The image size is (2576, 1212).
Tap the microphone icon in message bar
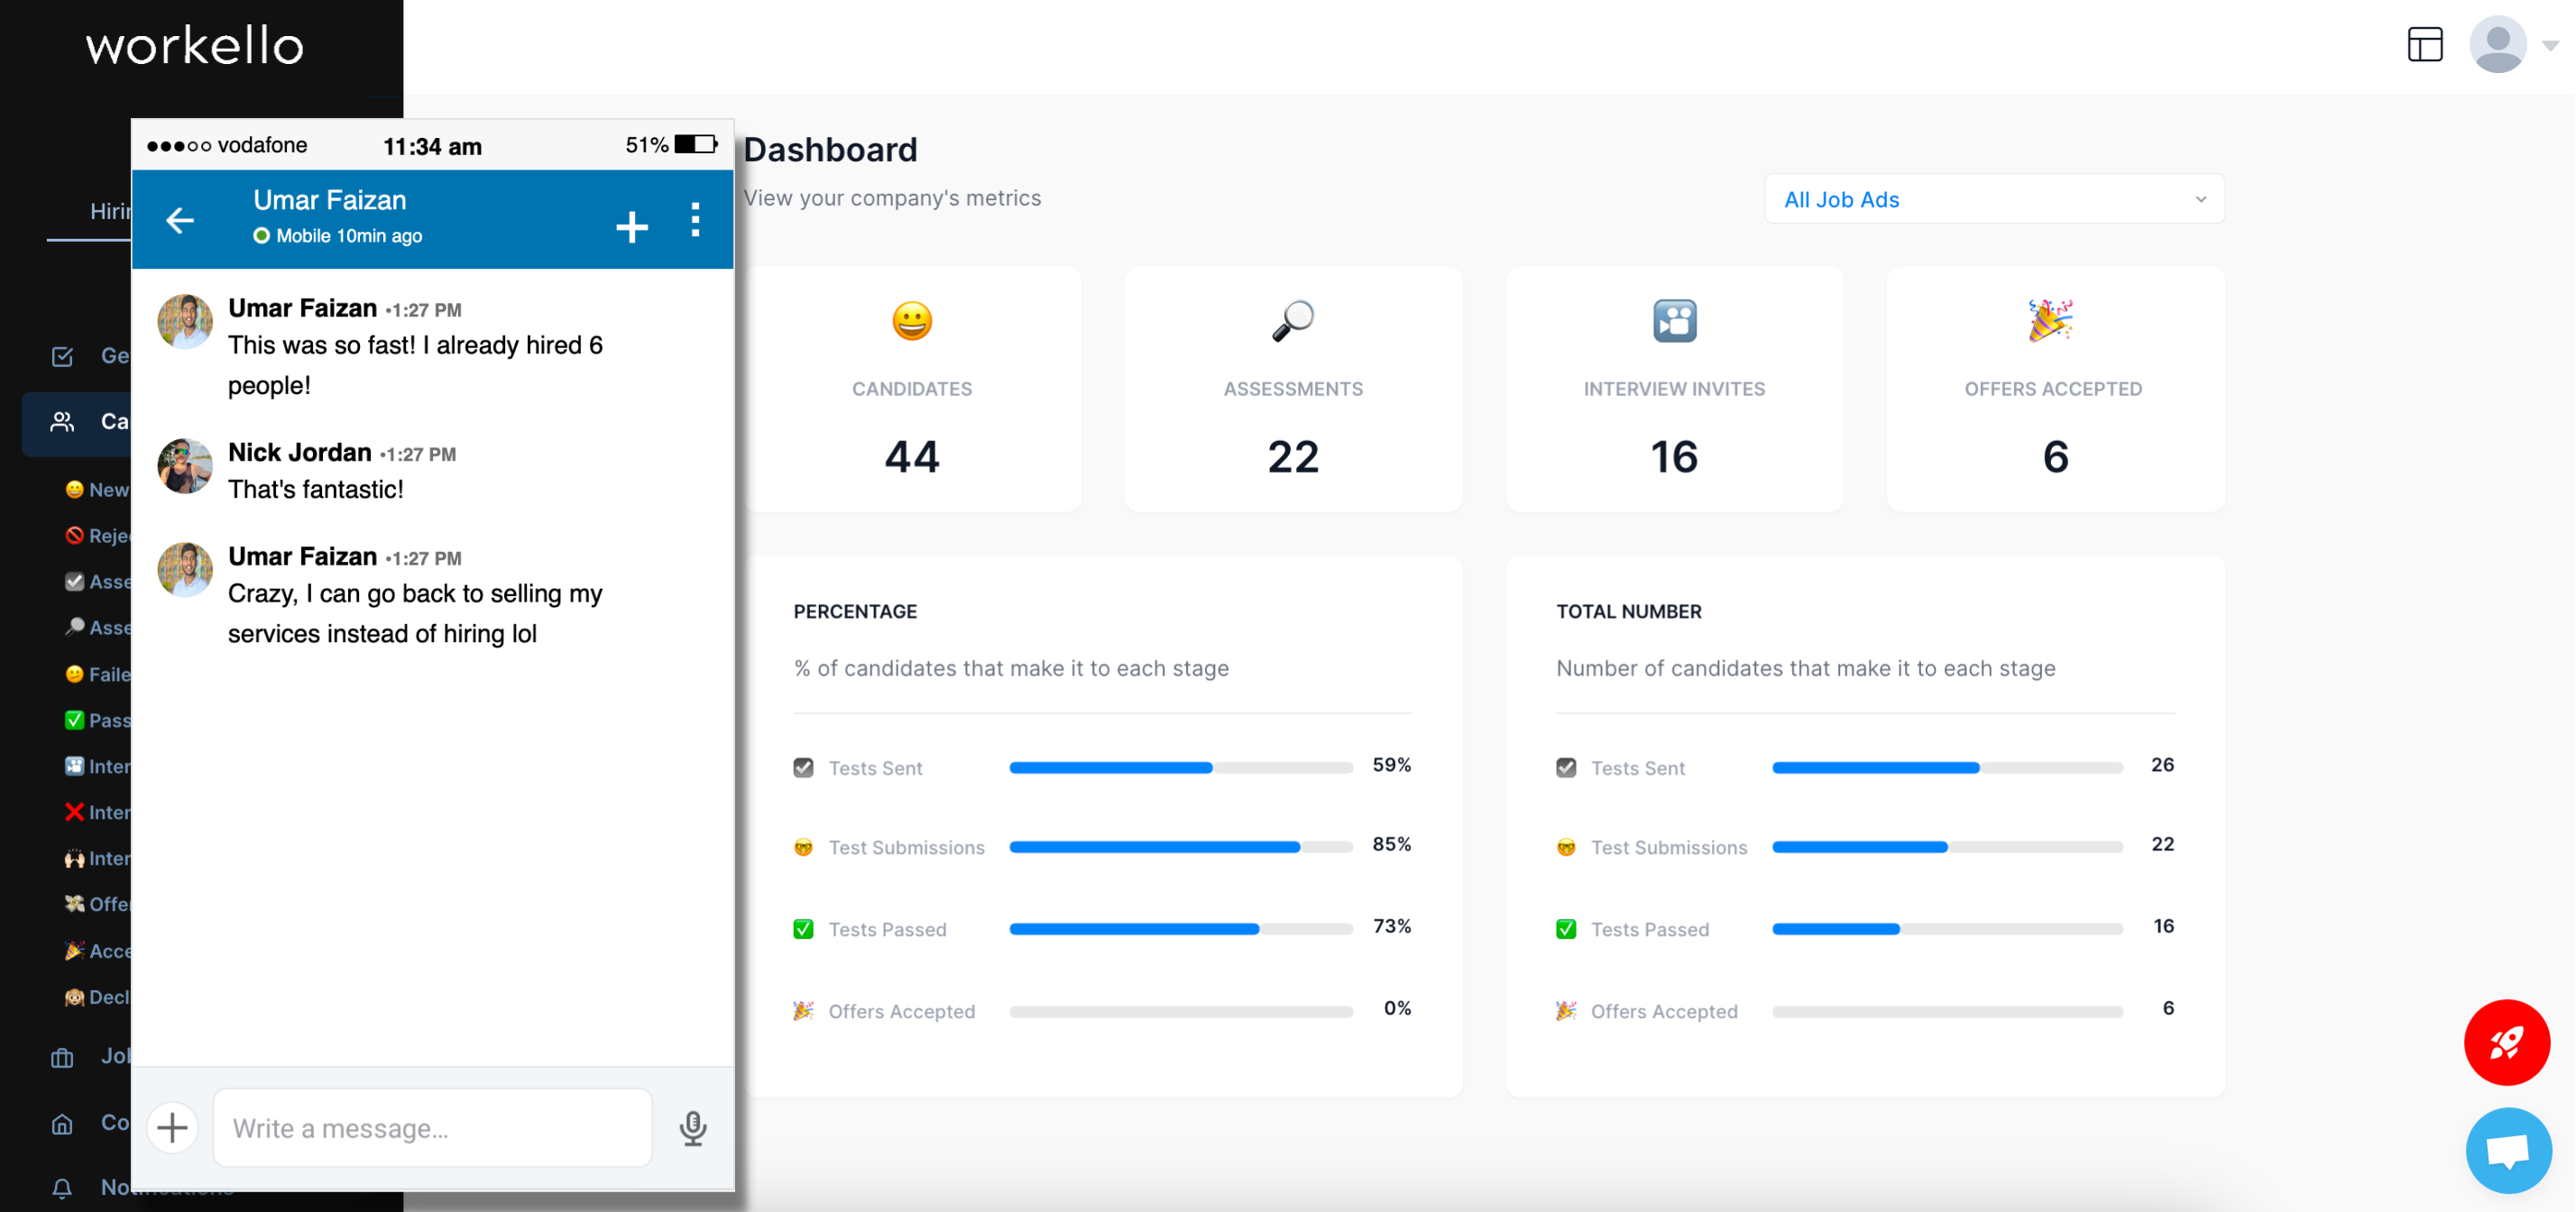point(693,1128)
